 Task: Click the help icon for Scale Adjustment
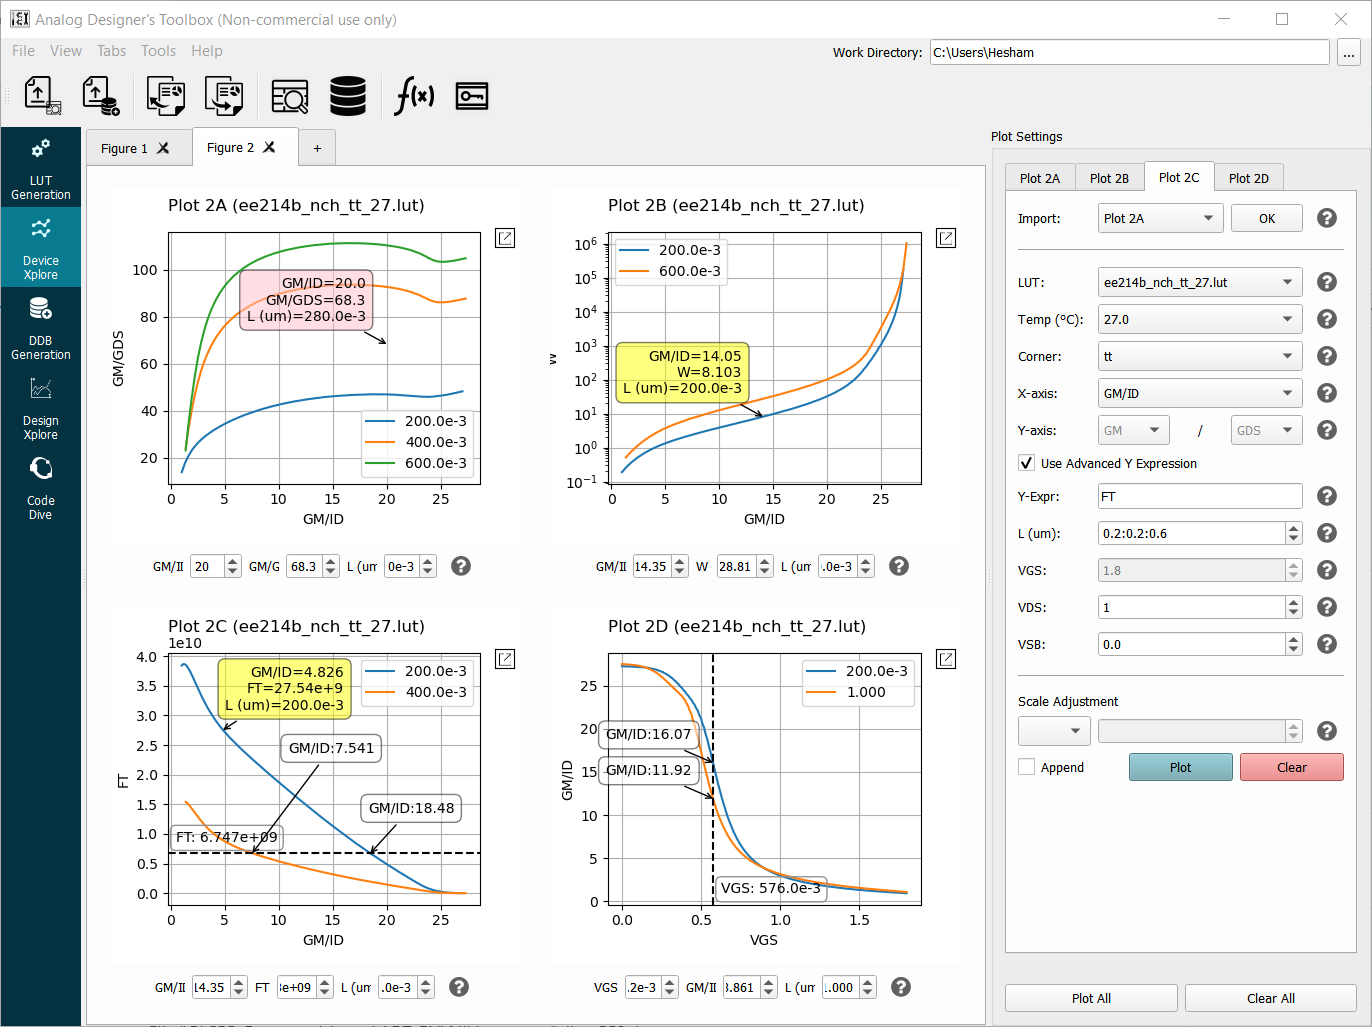click(x=1327, y=731)
